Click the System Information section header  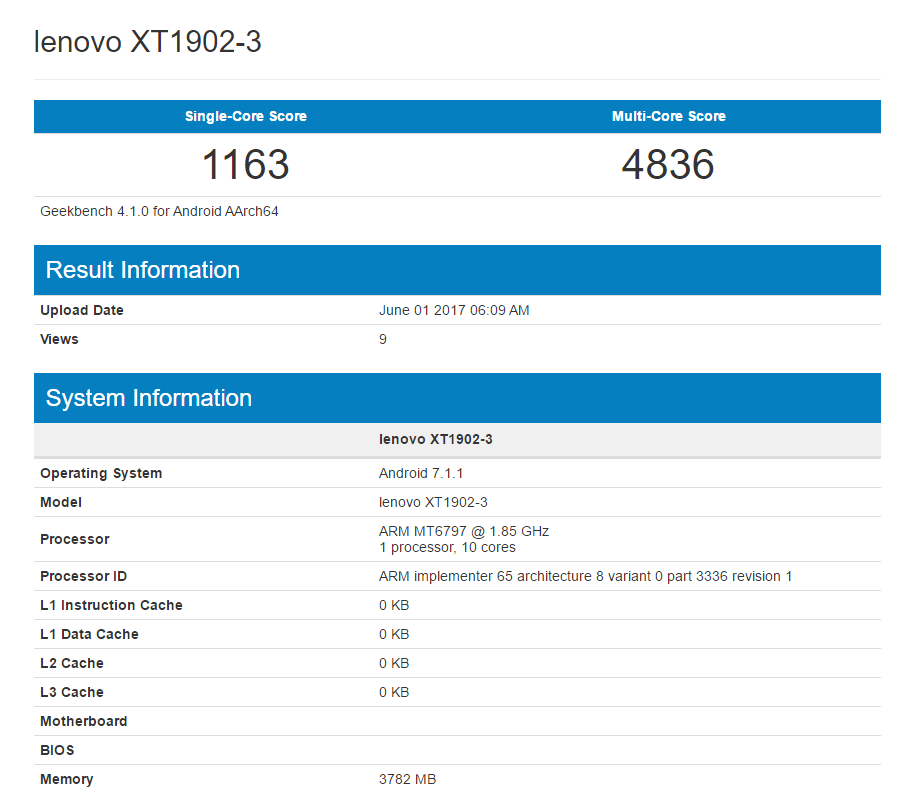[x=150, y=398]
